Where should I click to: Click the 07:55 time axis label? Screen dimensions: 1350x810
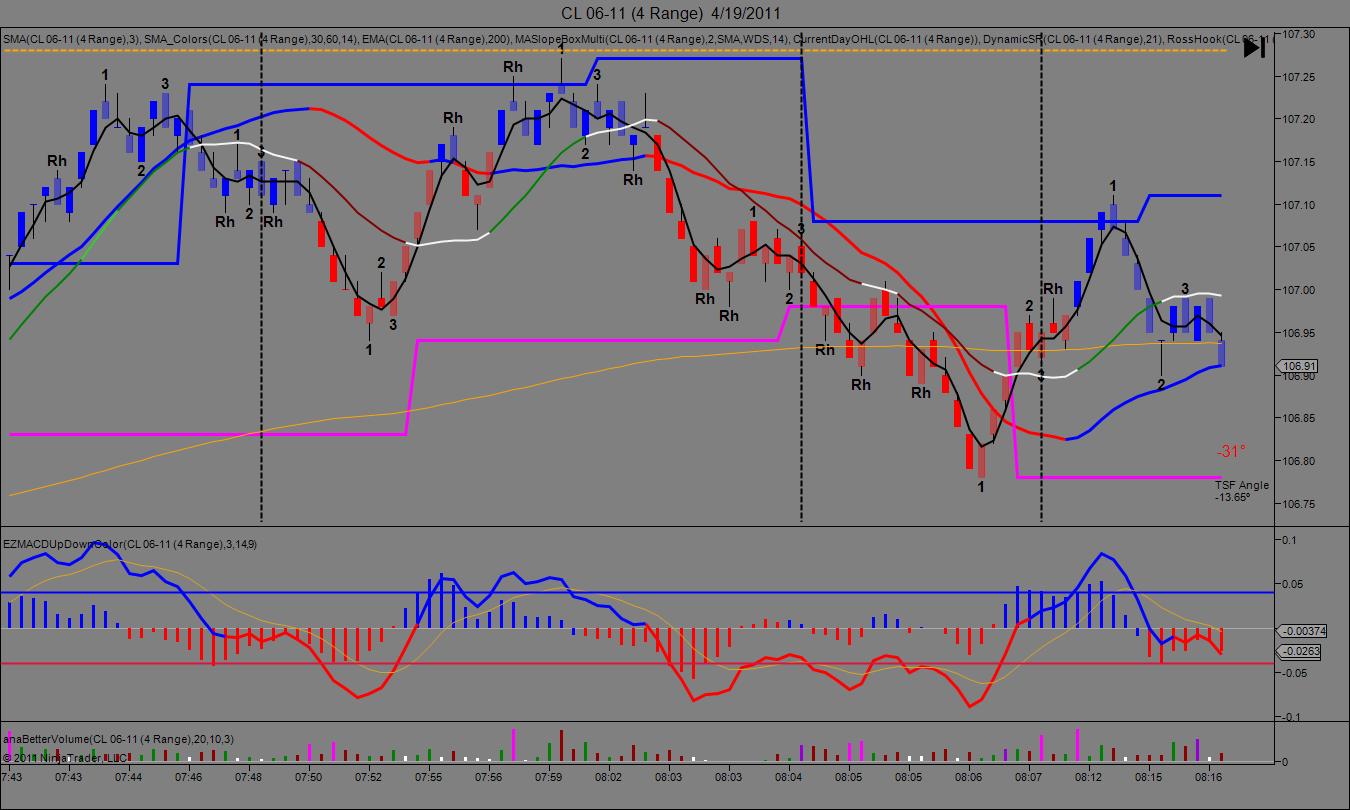point(429,776)
